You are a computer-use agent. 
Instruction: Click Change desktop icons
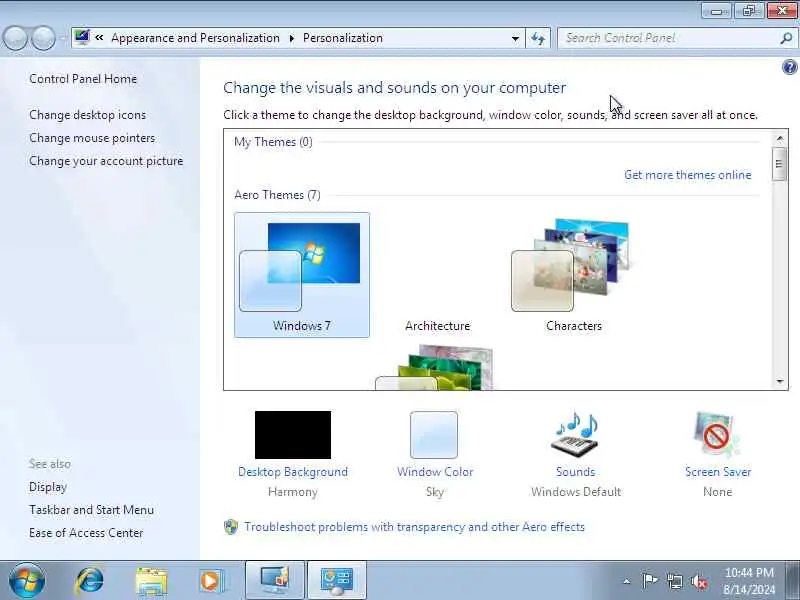tap(87, 115)
